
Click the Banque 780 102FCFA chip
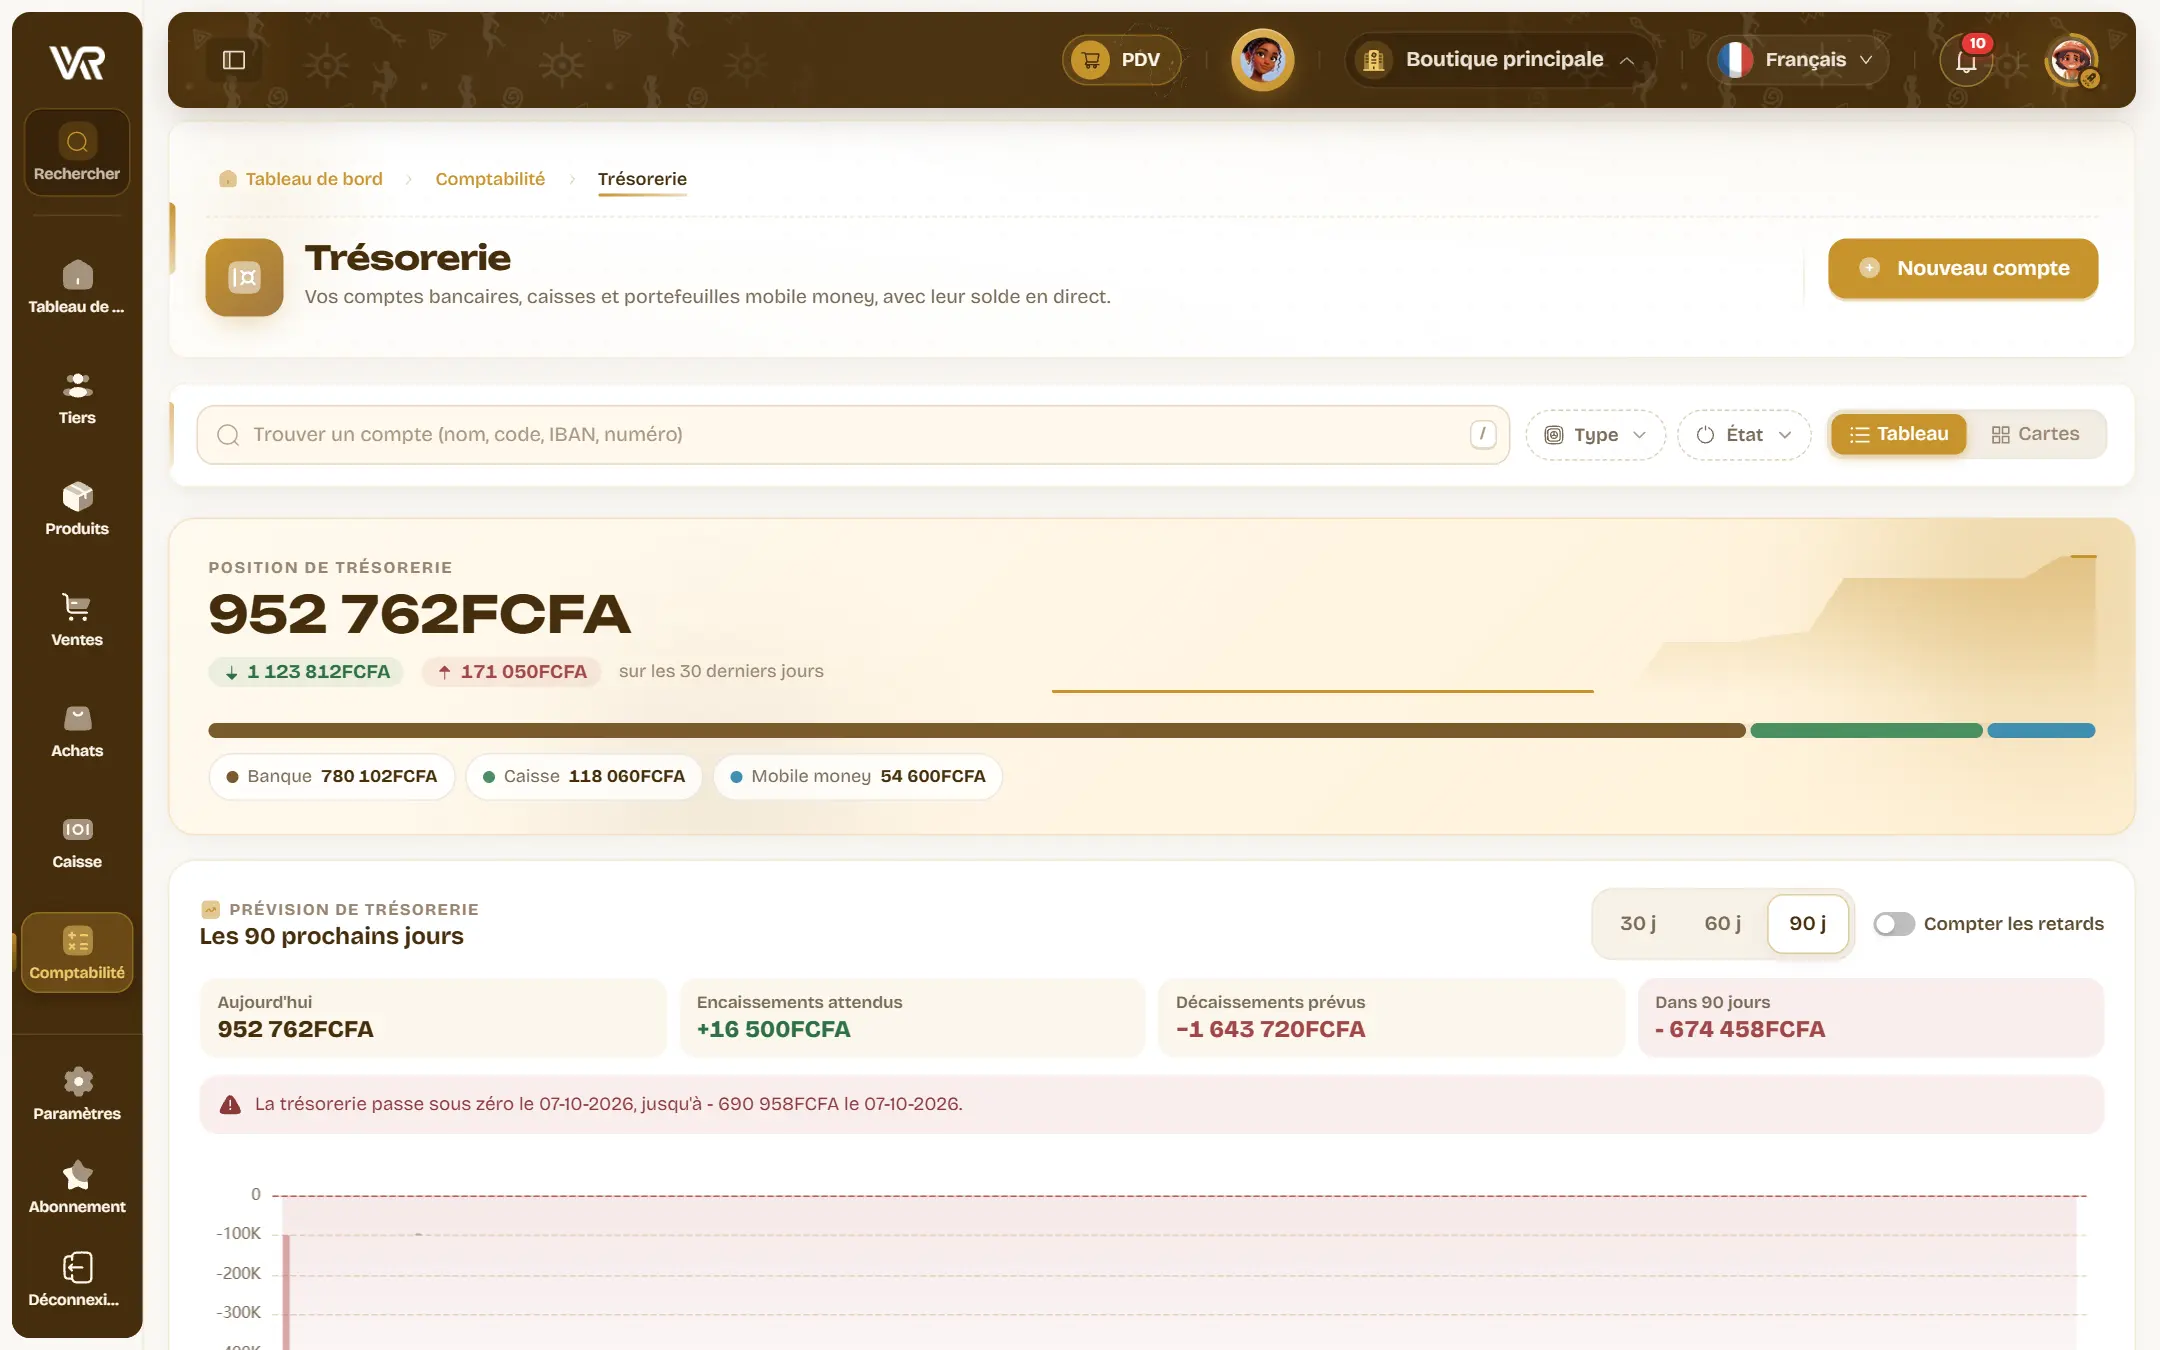pyautogui.click(x=332, y=777)
